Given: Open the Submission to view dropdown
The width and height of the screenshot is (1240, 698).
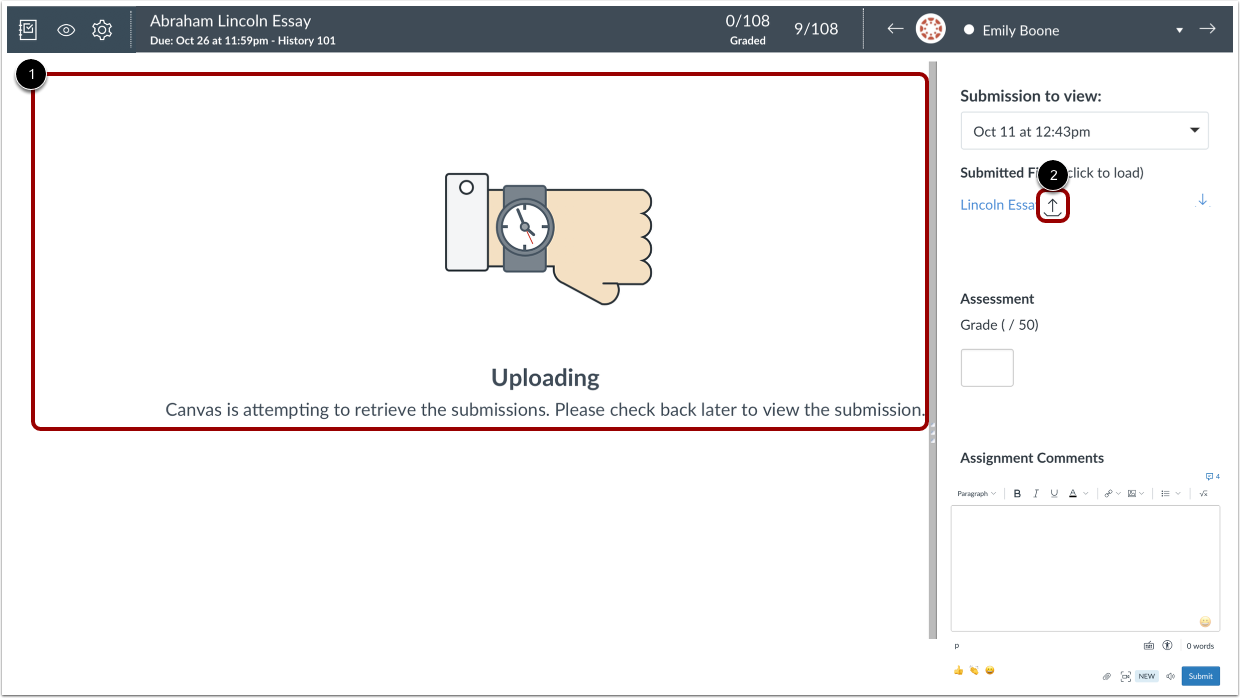Looking at the screenshot, I should (1085, 130).
